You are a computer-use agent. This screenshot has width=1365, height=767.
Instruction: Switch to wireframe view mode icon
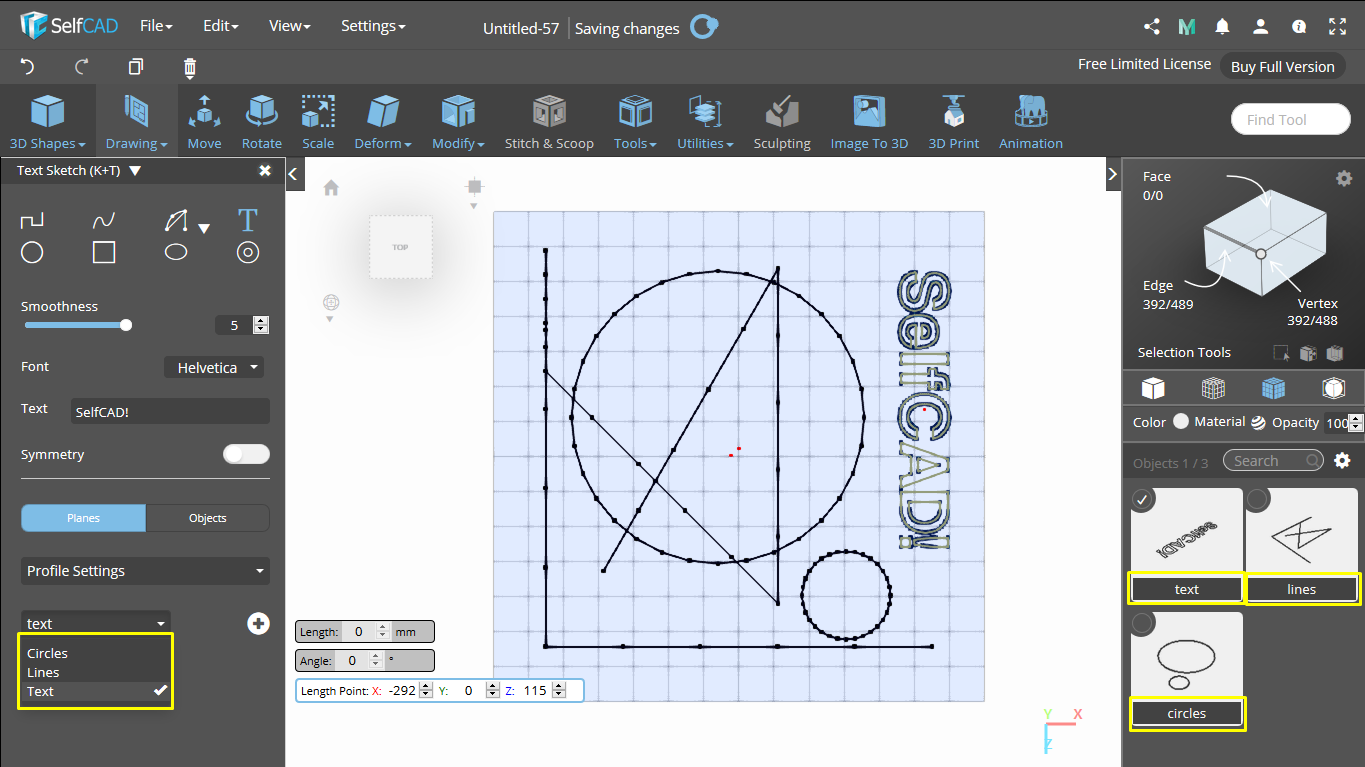click(x=1213, y=388)
